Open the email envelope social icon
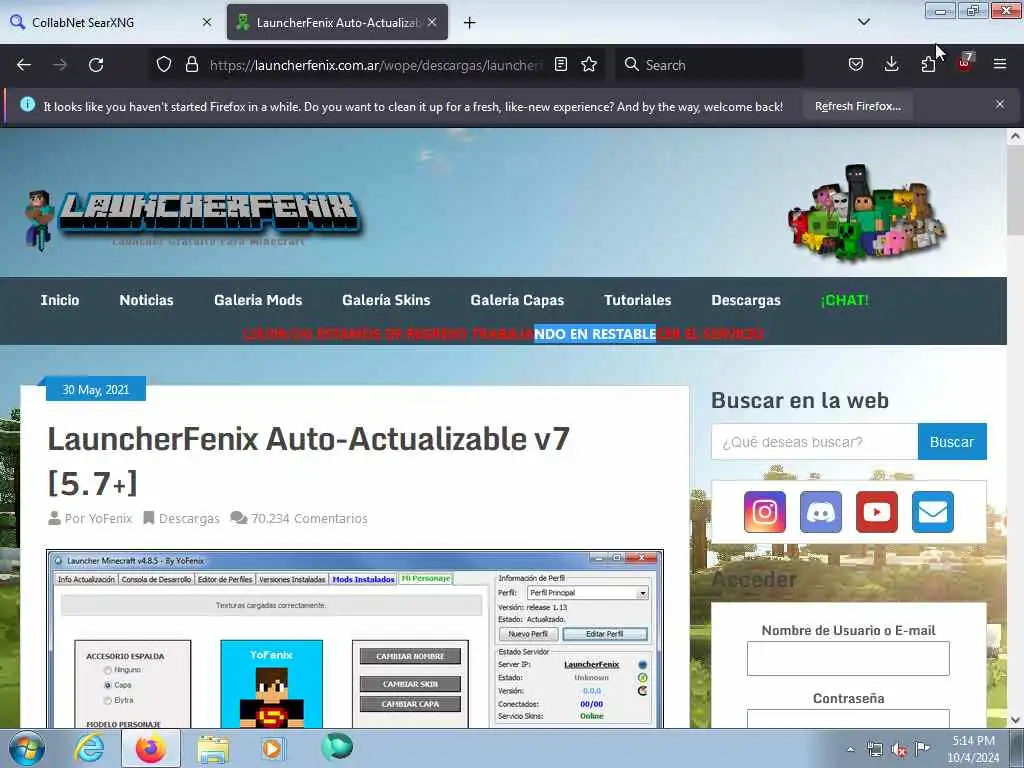Screen dimensions: 1024x768 coord(933,512)
